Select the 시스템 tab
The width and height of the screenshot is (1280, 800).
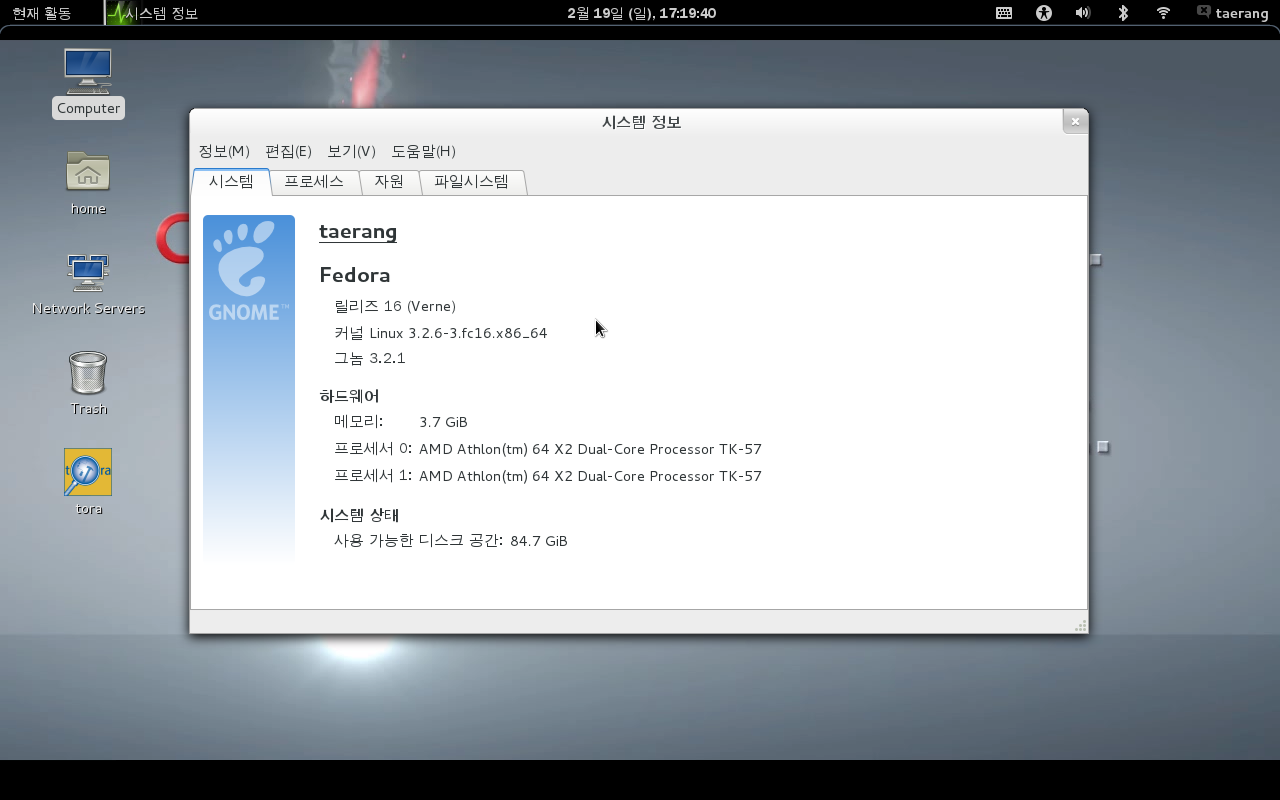click(x=231, y=182)
